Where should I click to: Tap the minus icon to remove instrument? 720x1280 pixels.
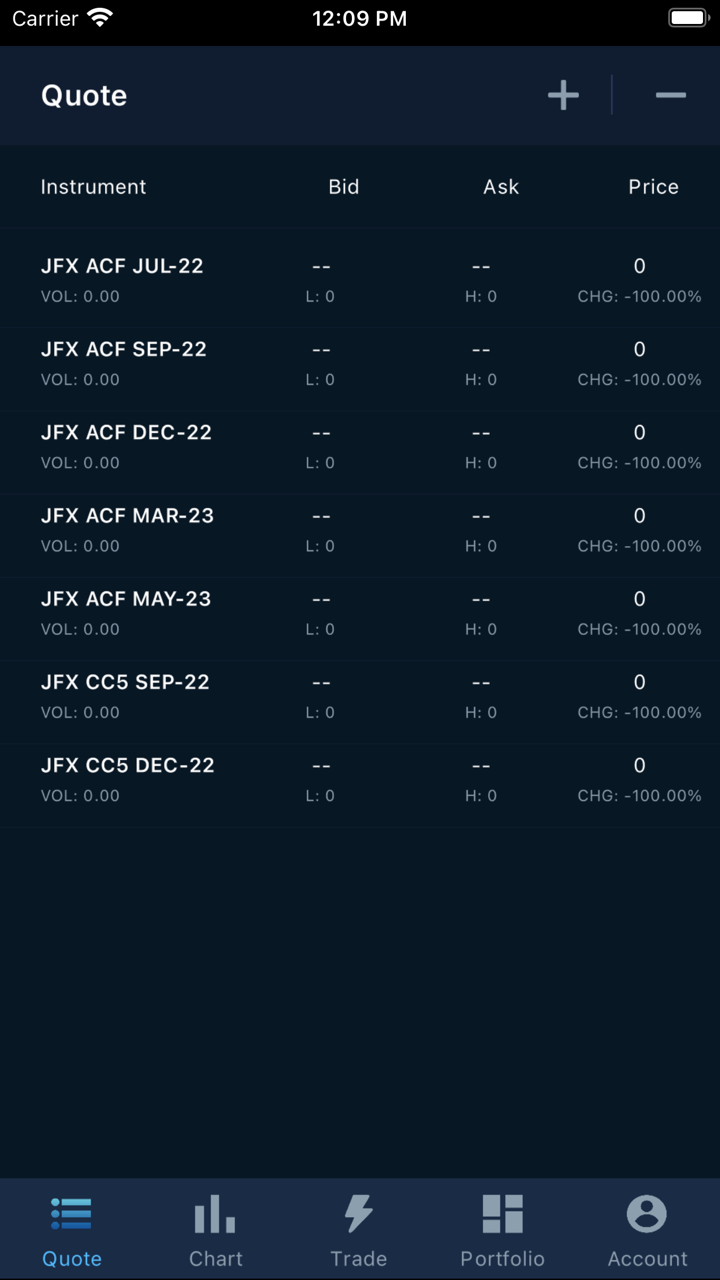pyautogui.click(x=670, y=96)
